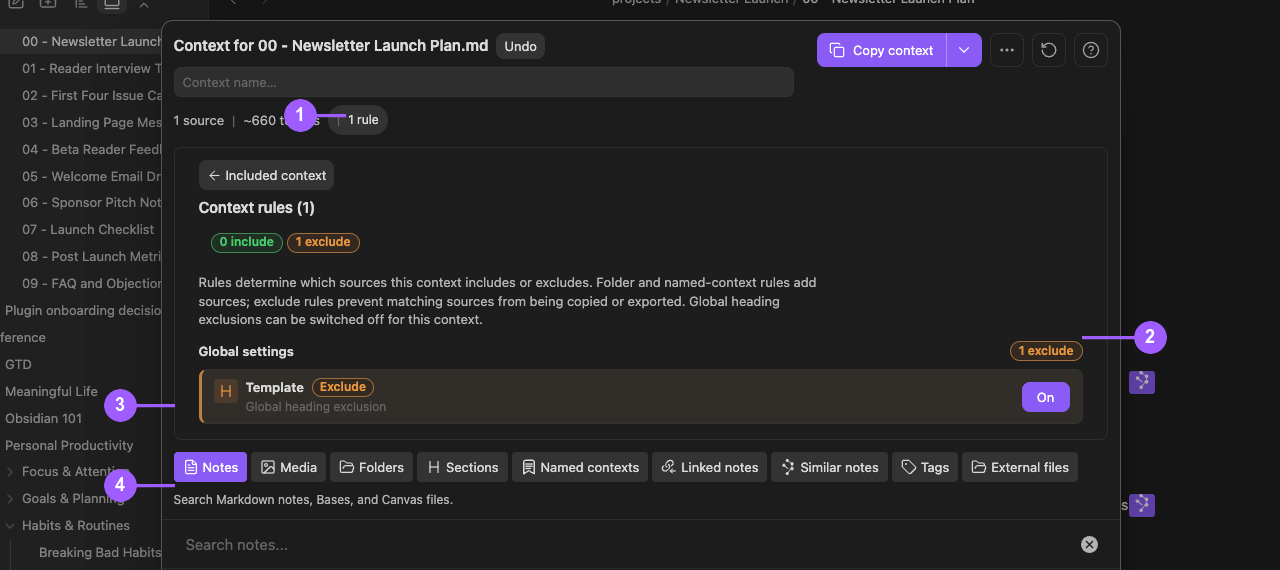Switch to the Tags tab
This screenshot has width=1280, height=570.
click(925, 467)
